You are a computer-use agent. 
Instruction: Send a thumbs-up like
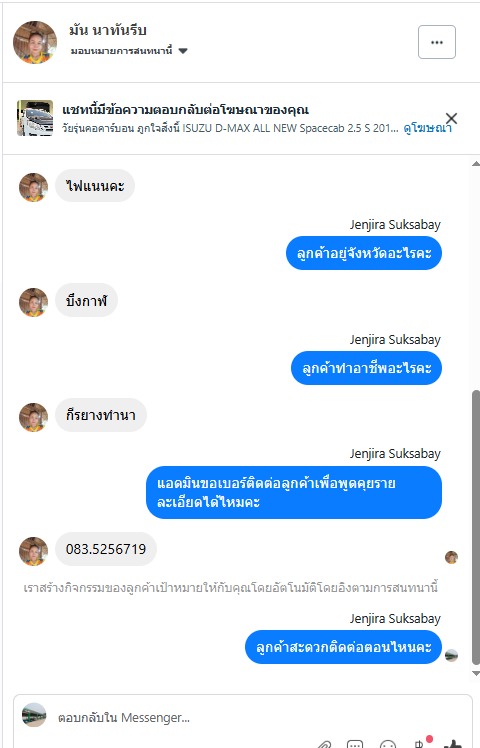453,743
